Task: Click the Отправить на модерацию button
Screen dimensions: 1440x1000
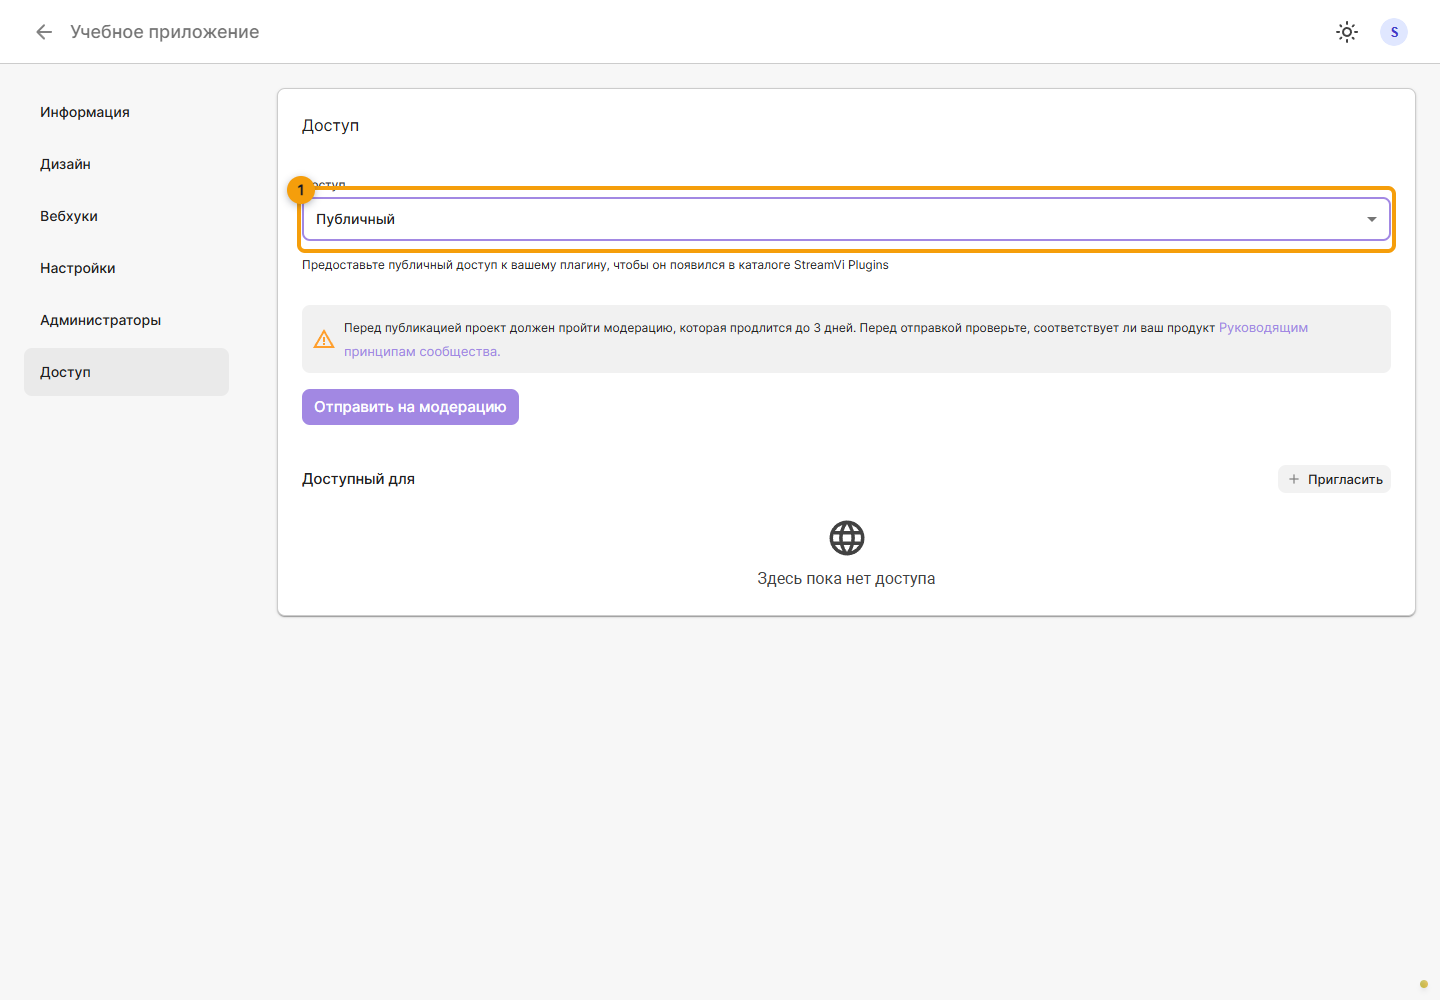Action: tap(410, 407)
